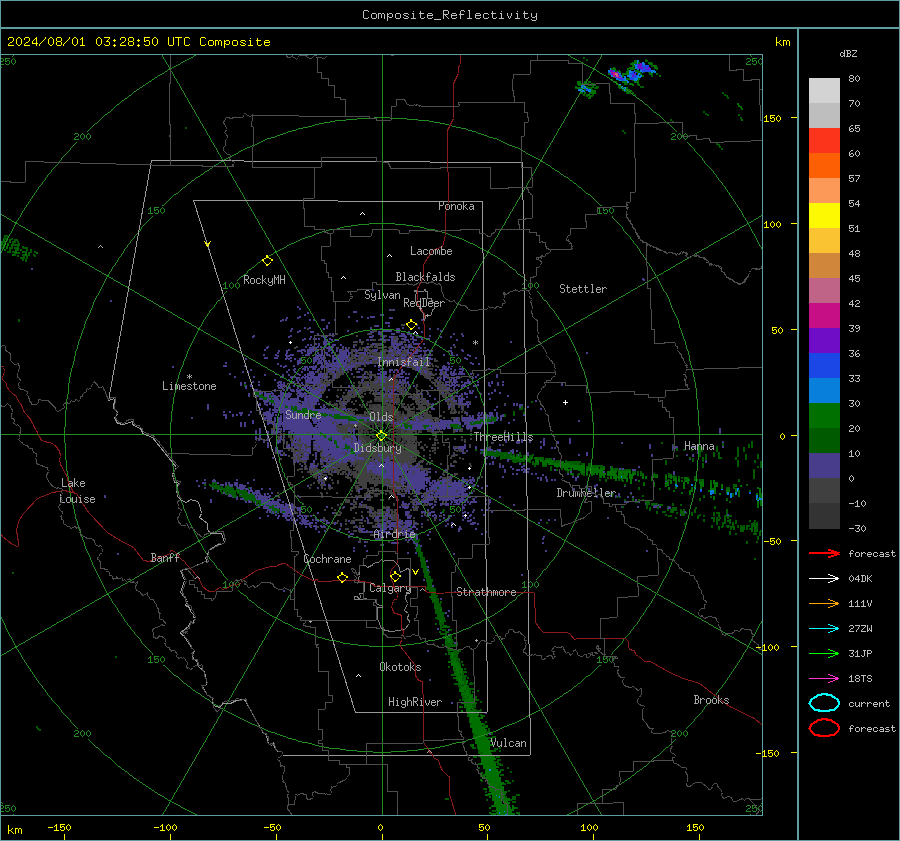
Task: Click the red forecast arrow in legend
Action: pos(824,553)
